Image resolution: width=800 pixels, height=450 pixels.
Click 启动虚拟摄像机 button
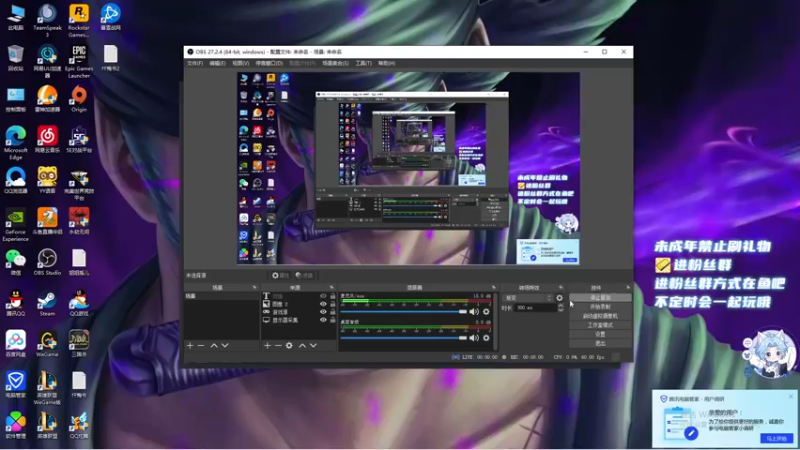click(600, 316)
